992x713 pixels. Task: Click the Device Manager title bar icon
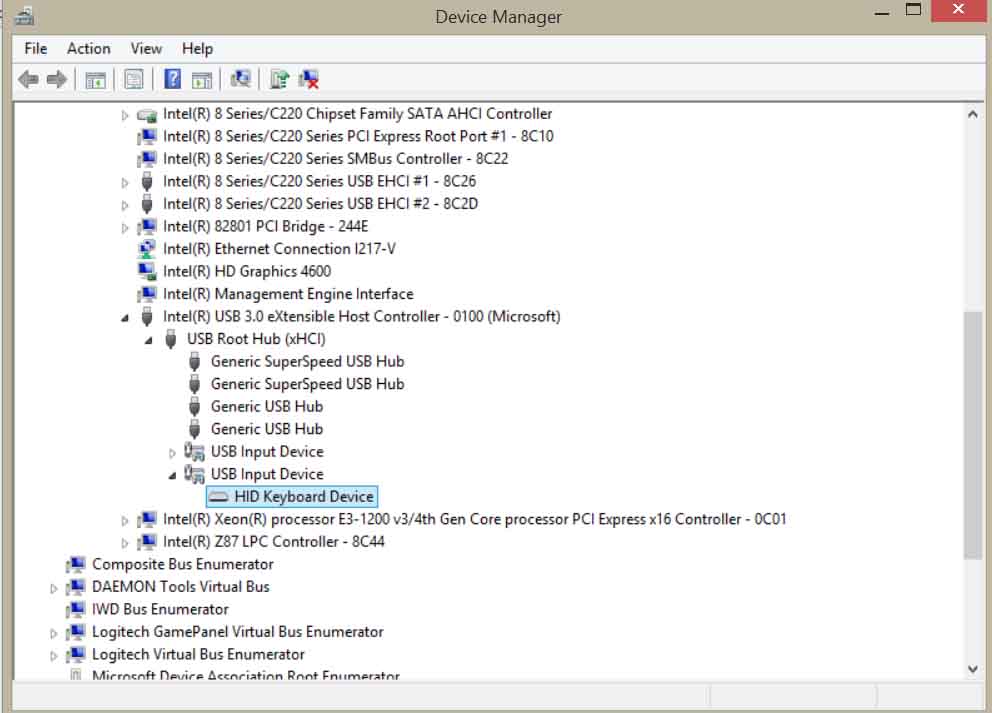click(x=25, y=16)
